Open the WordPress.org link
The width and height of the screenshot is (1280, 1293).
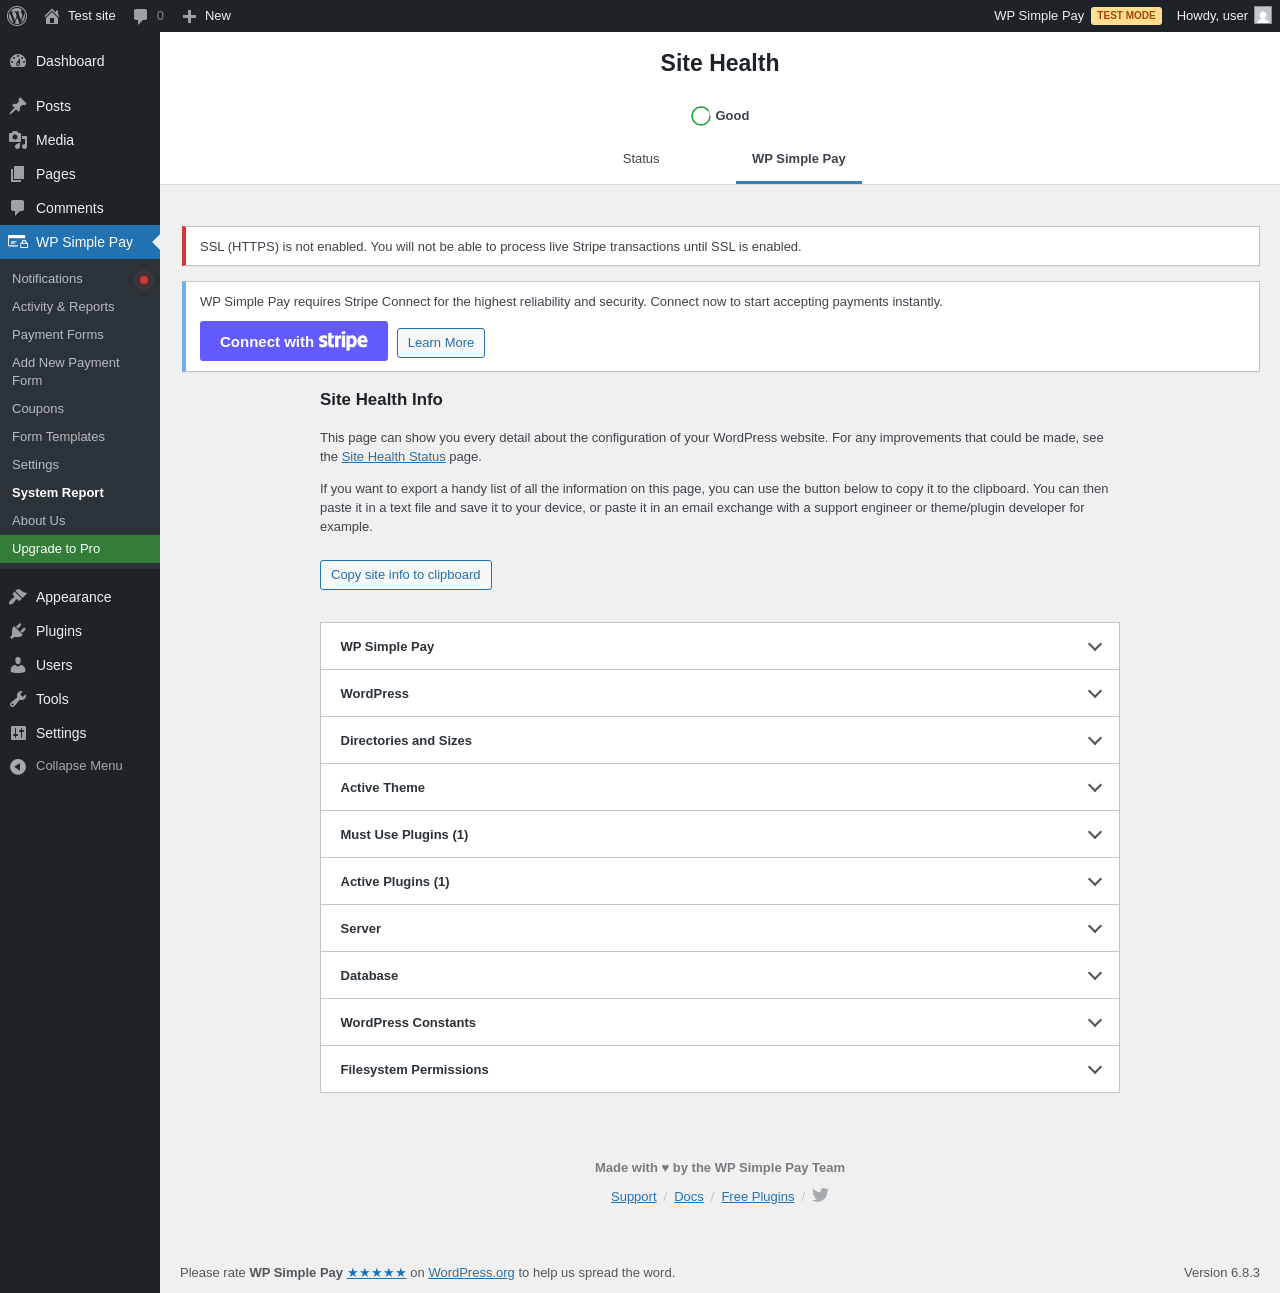pyautogui.click(x=472, y=1273)
